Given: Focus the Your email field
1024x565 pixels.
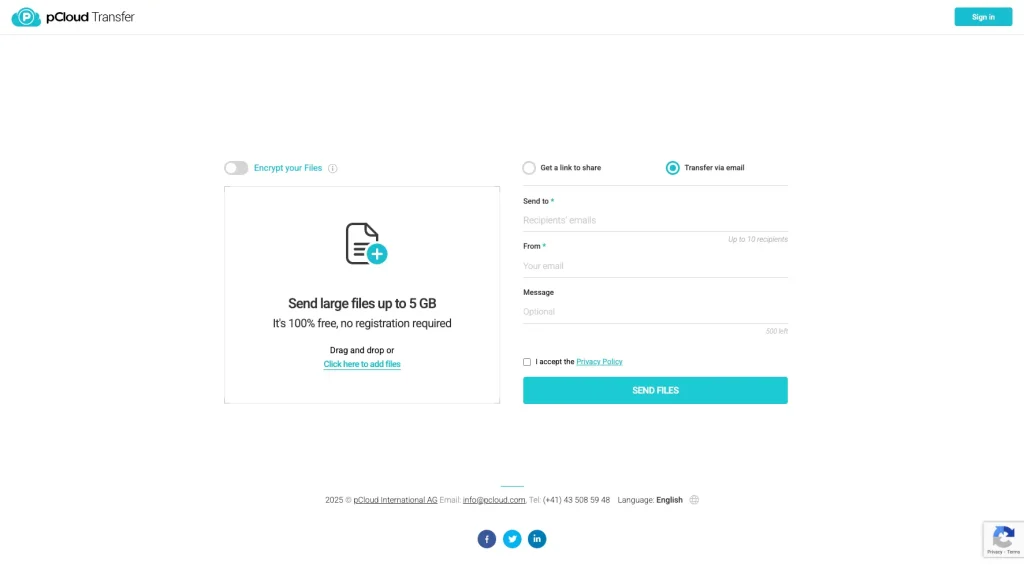Looking at the screenshot, I should pos(655,266).
